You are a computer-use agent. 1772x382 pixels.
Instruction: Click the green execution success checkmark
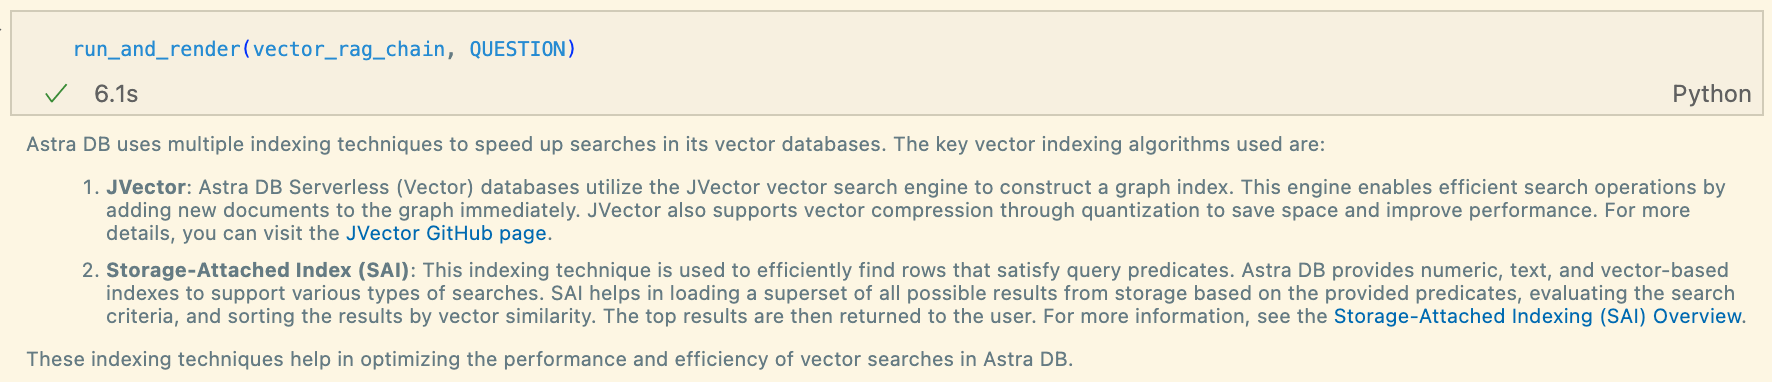(56, 94)
